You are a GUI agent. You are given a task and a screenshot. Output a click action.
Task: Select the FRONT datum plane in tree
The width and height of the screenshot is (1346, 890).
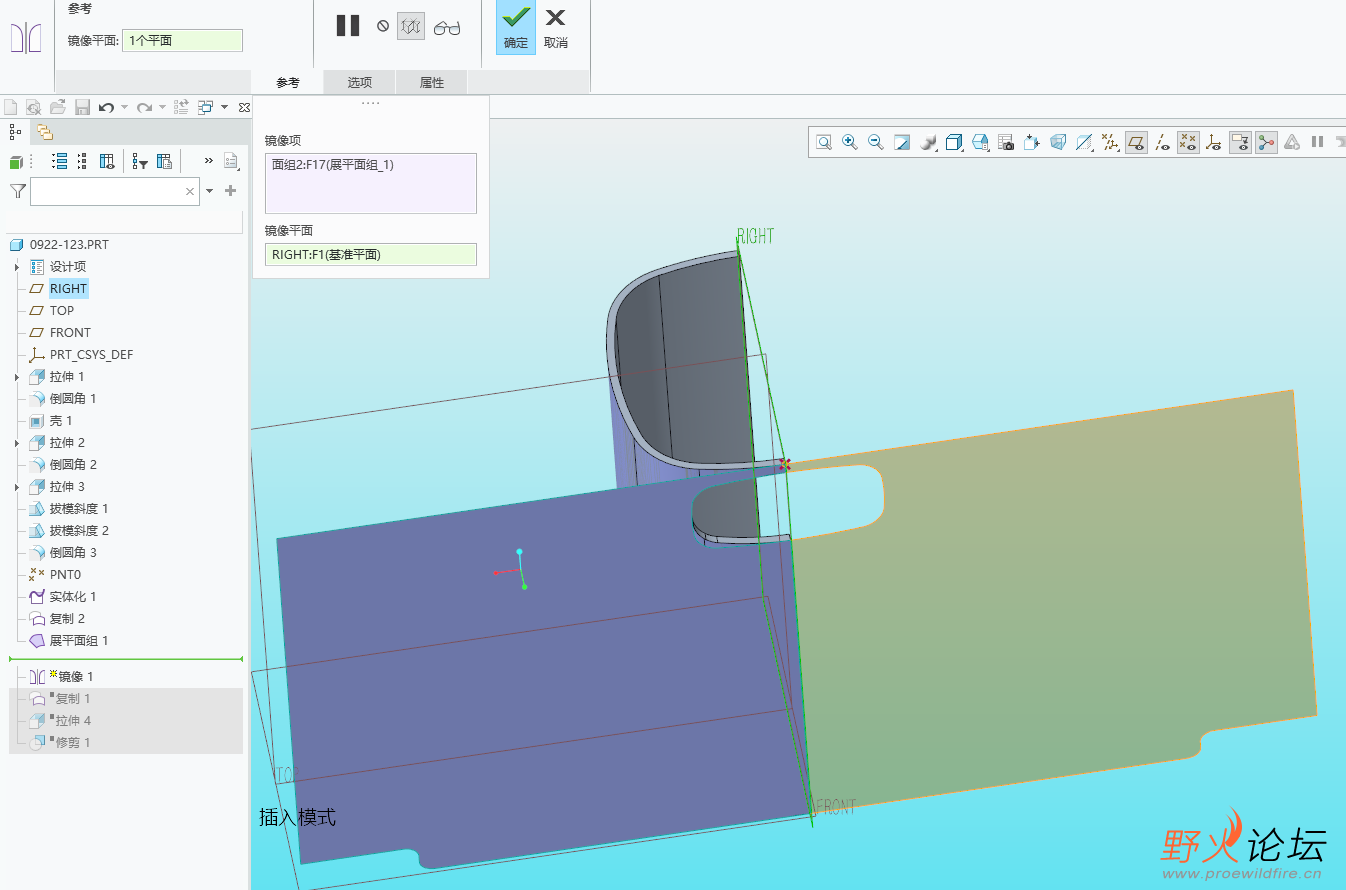pyautogui.click(x=69, y=333)
